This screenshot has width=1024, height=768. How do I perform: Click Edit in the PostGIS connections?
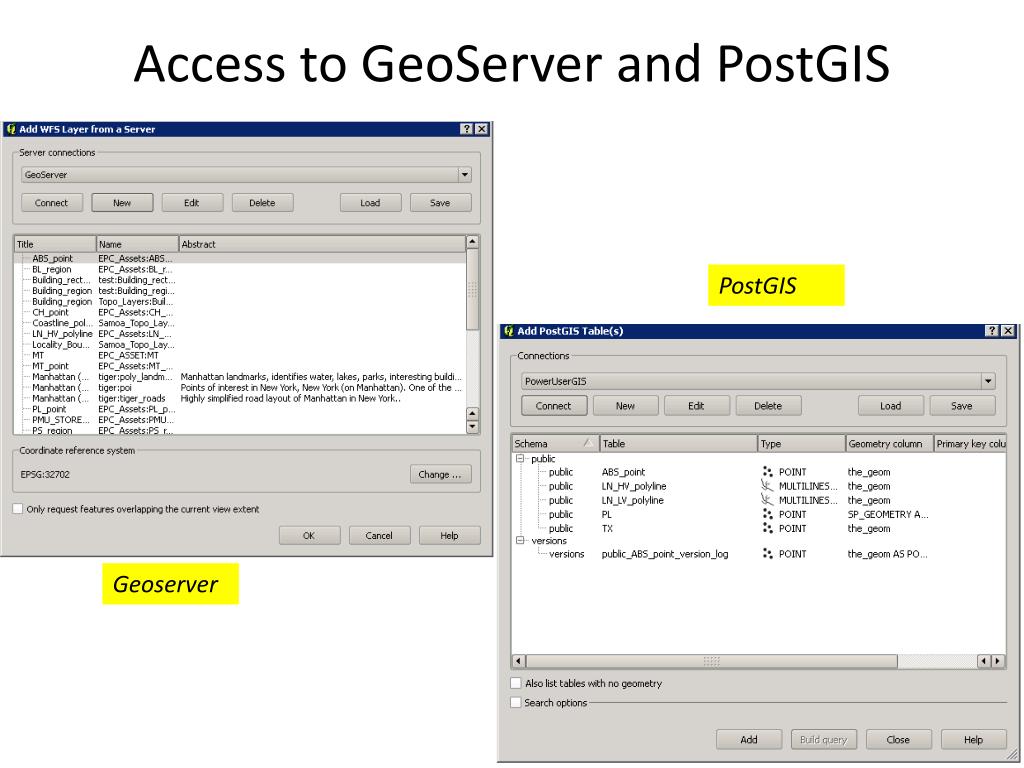click(x=697, y=406)
